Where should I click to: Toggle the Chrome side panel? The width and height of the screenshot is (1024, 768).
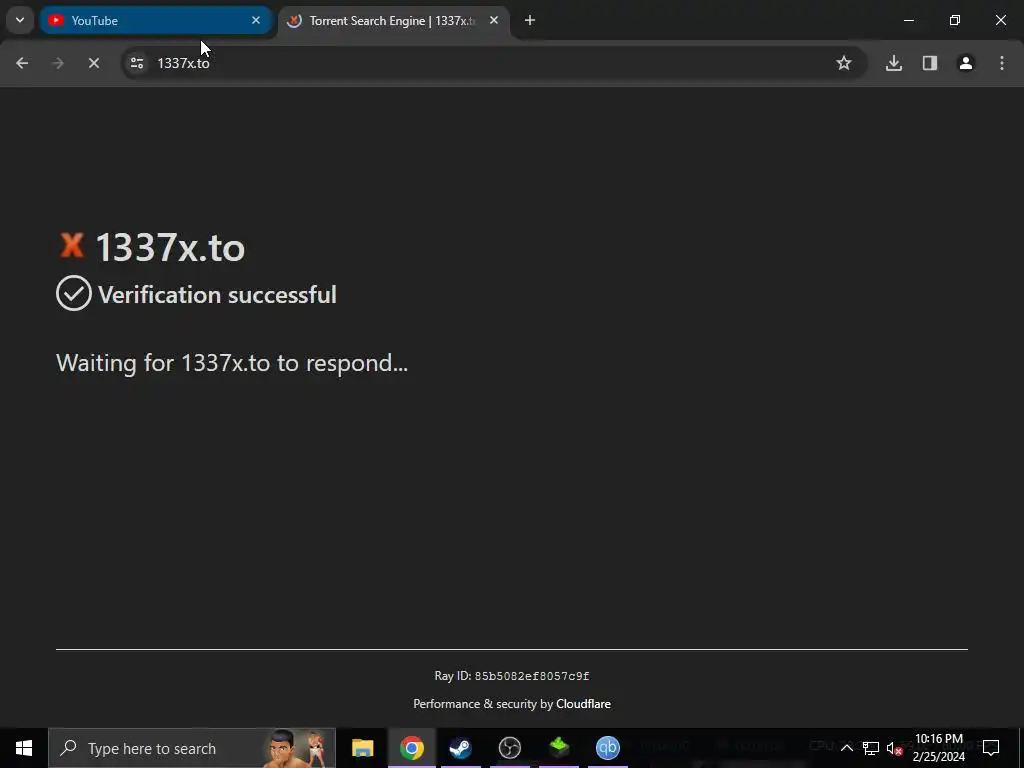coord(930,63)
